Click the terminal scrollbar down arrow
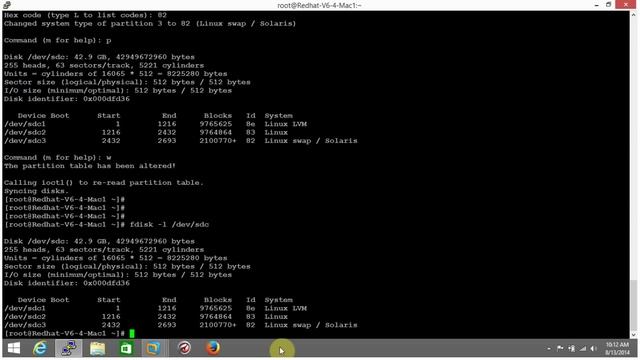Image resolution: width=640 pixels, height=360 pixels. coord(634,335)
